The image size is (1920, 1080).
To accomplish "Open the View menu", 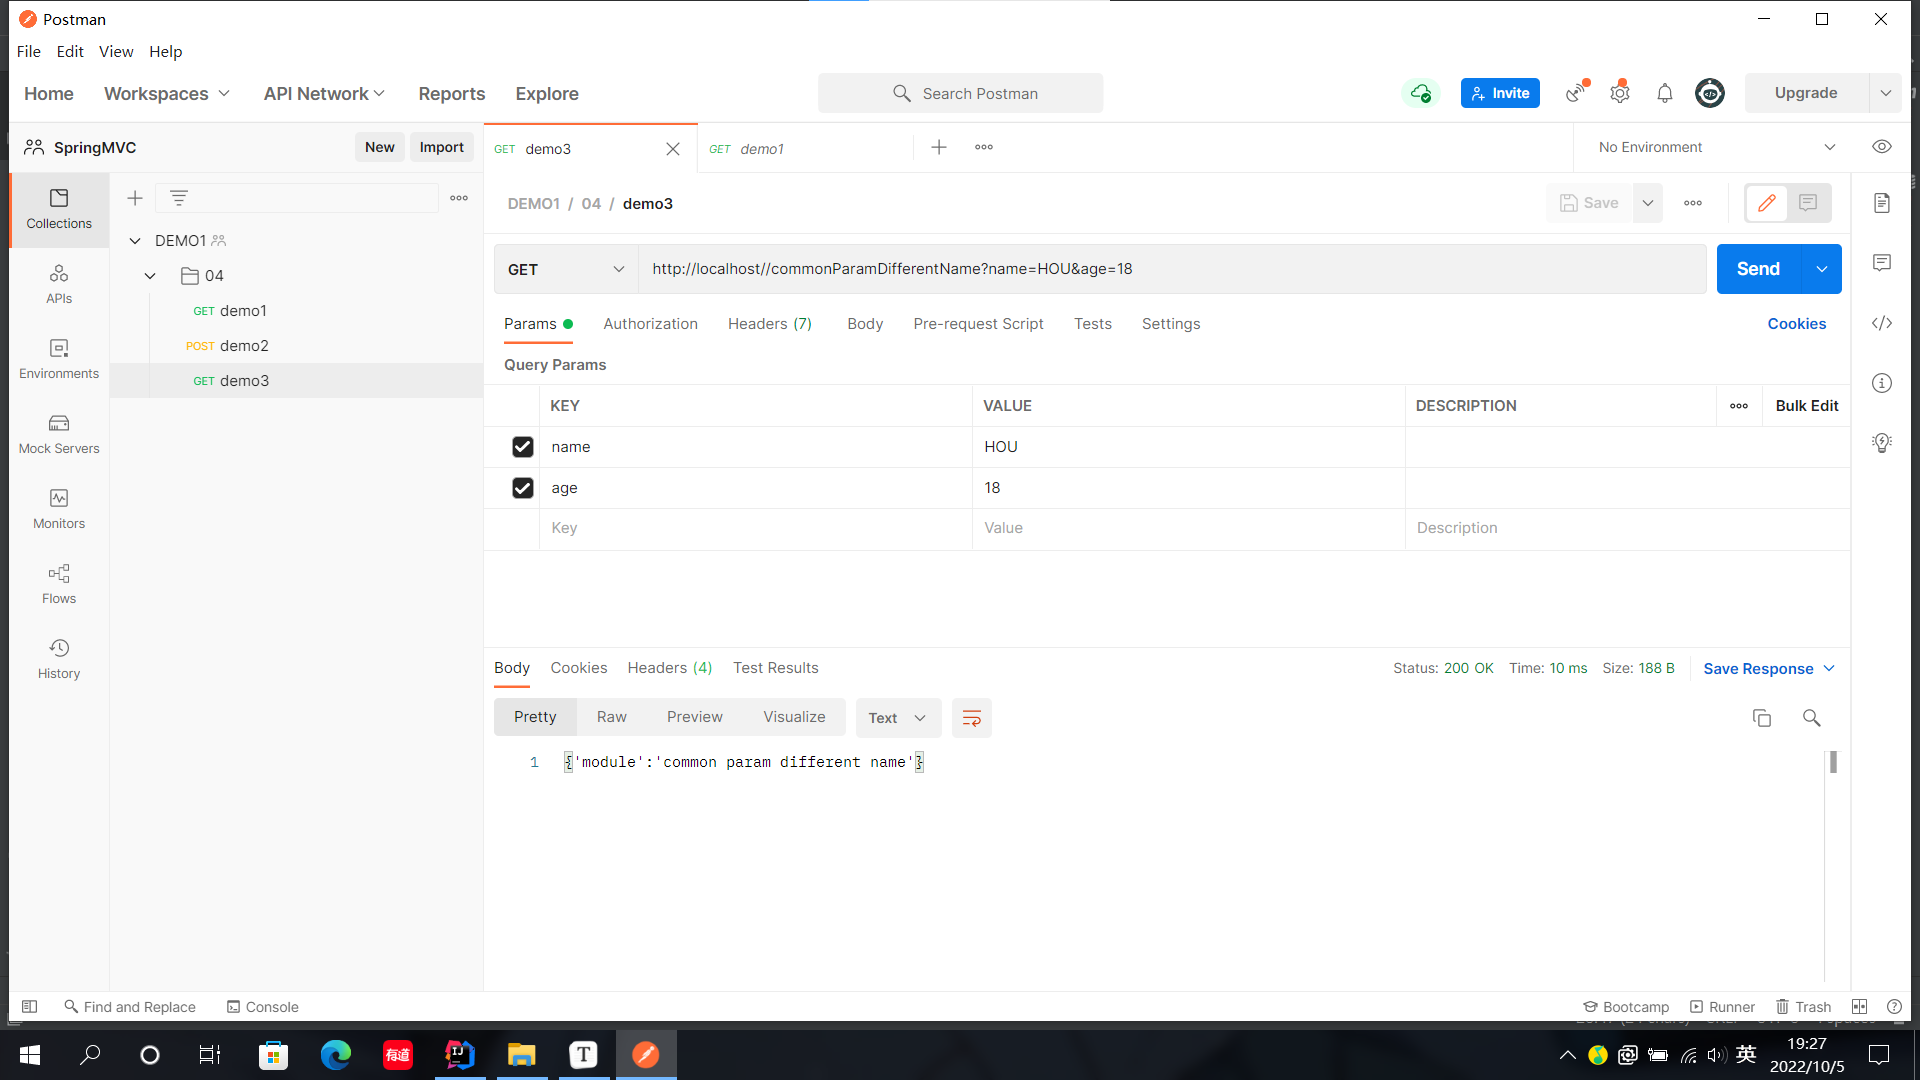I will (116, 52).
